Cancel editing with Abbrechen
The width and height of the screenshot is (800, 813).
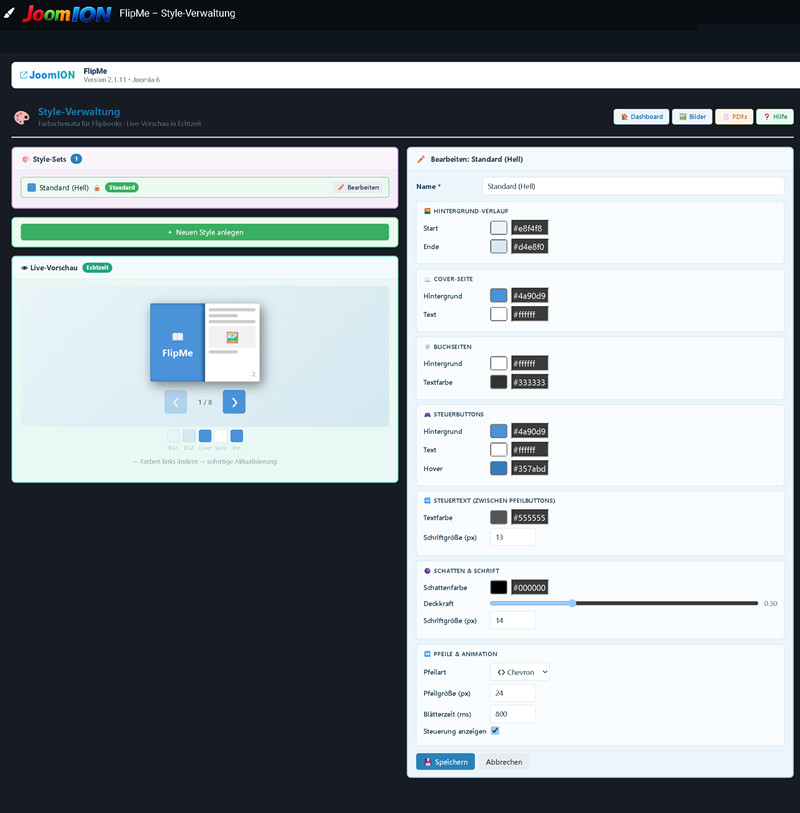(504, 762)
